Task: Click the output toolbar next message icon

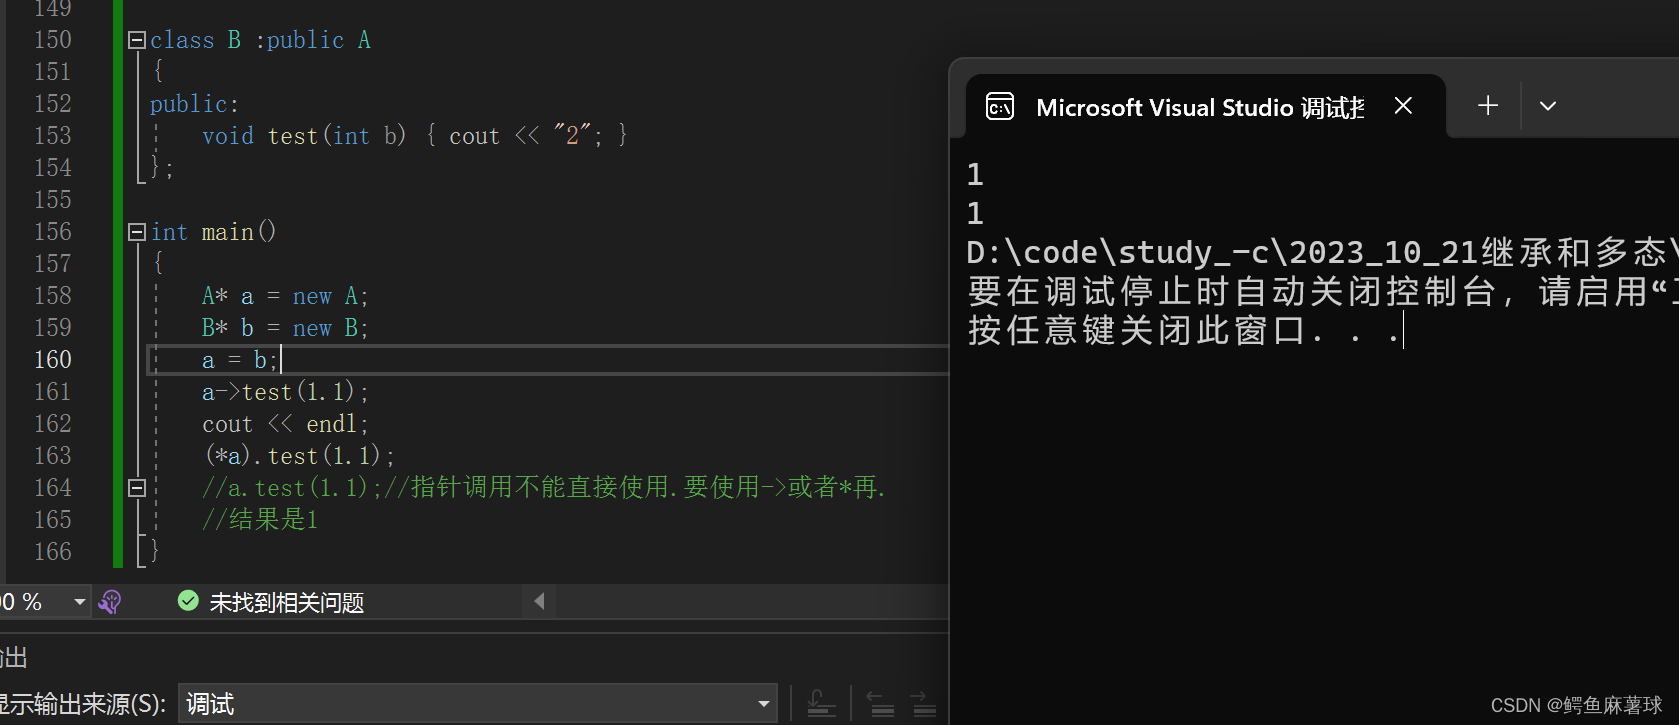Action: point(924,704)
